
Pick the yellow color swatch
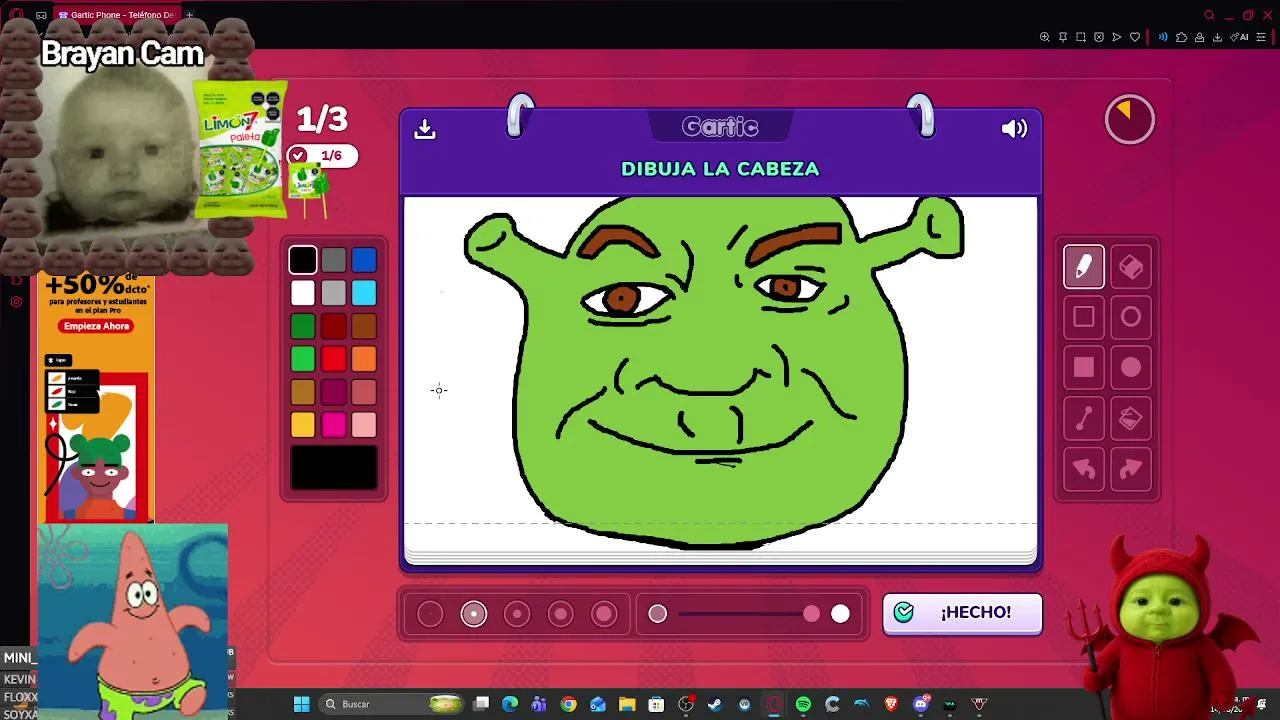303,425
